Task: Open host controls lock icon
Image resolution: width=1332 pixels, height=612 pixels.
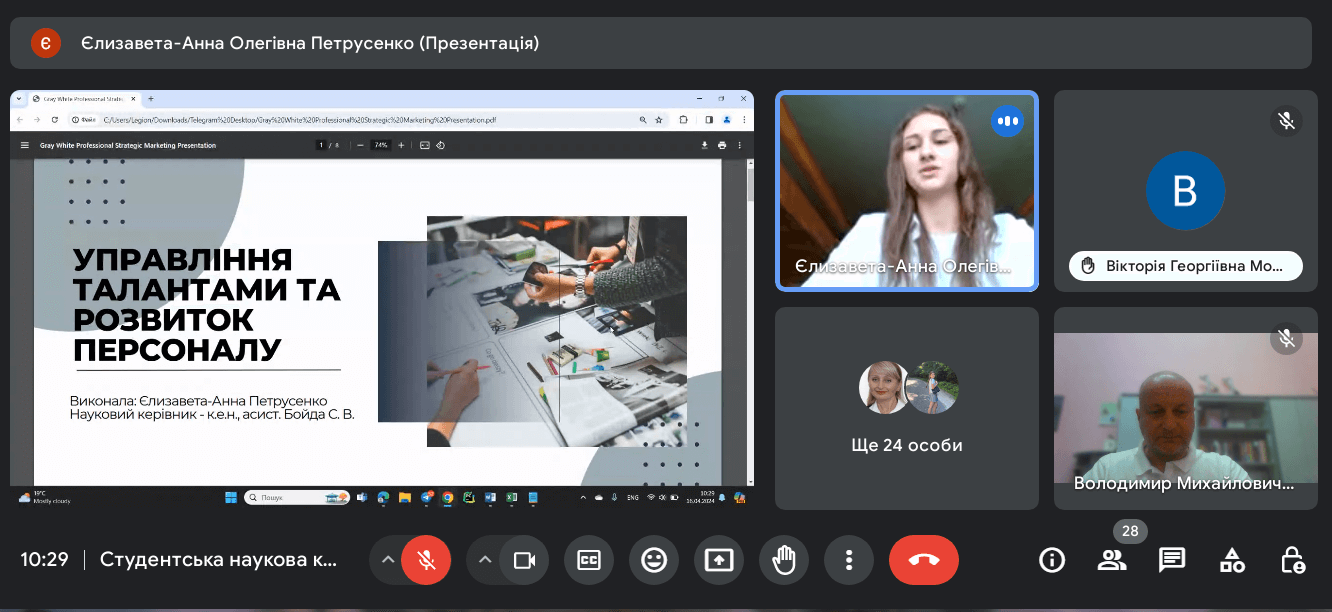Action: pos(1293,560)
